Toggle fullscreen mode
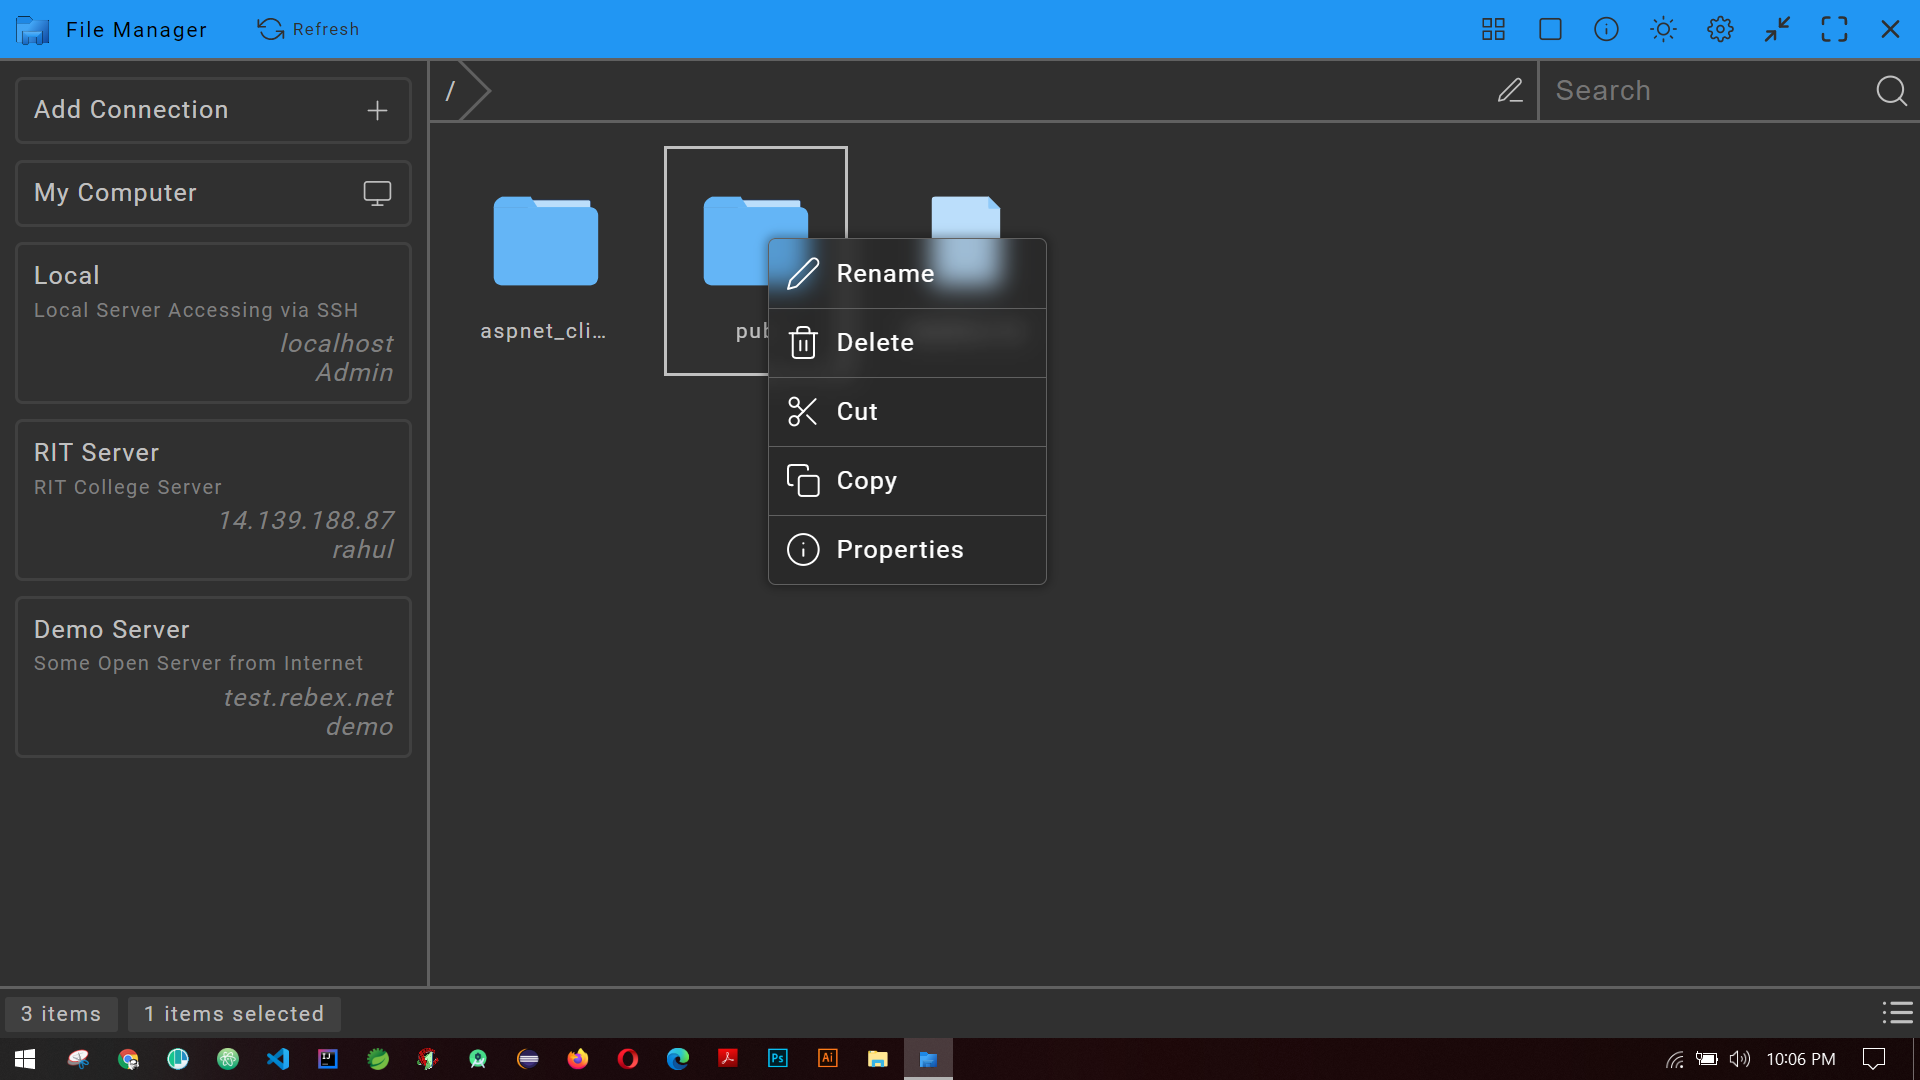This screenshot has width=1920, height=1080. pyautogui.click(x=1835, y=29)
